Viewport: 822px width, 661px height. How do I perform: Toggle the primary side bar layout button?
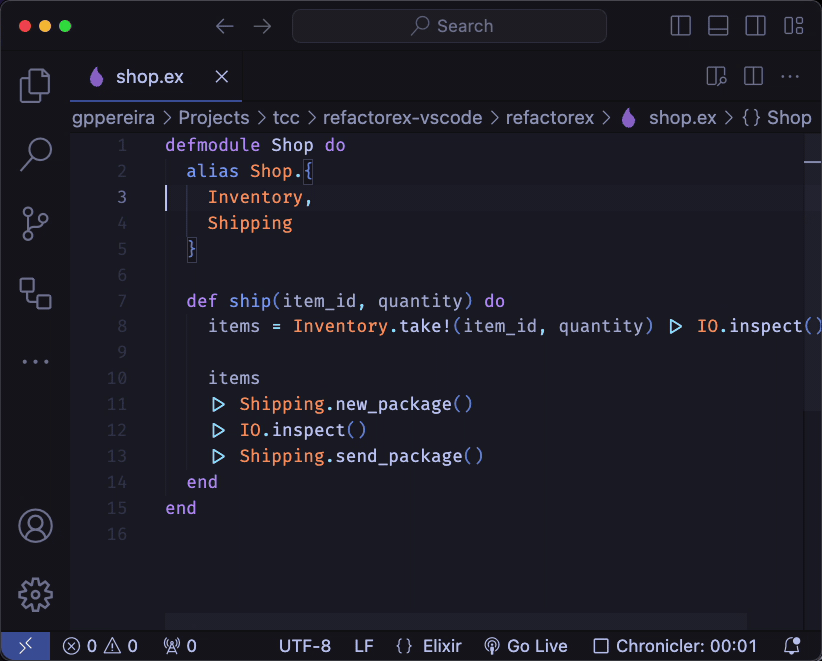point(681,26)
